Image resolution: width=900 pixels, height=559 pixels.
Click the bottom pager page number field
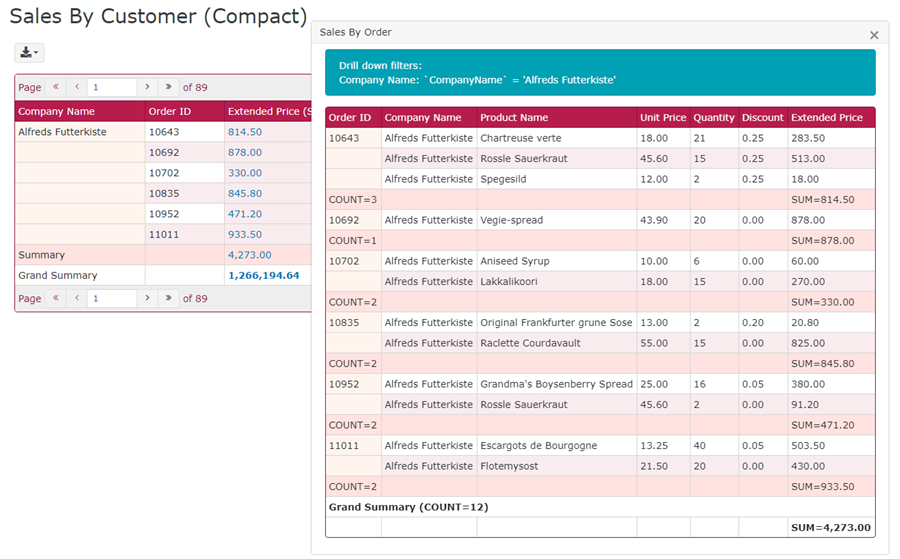tap(111, 298)
